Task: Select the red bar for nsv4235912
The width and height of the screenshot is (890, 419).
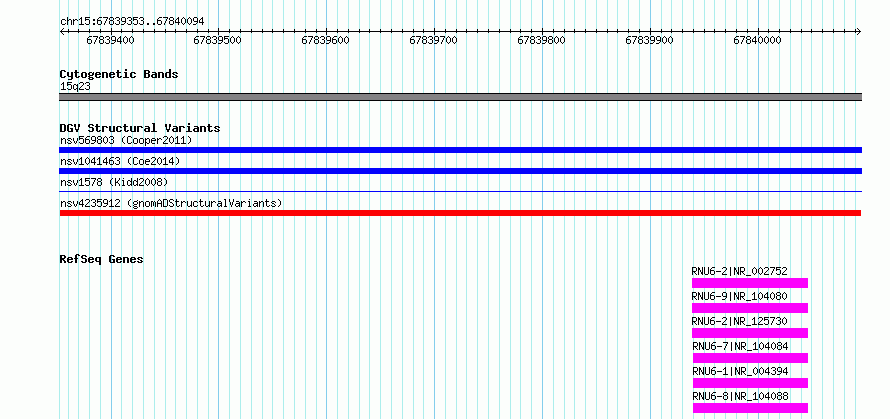Action: [x=460, y=213]
